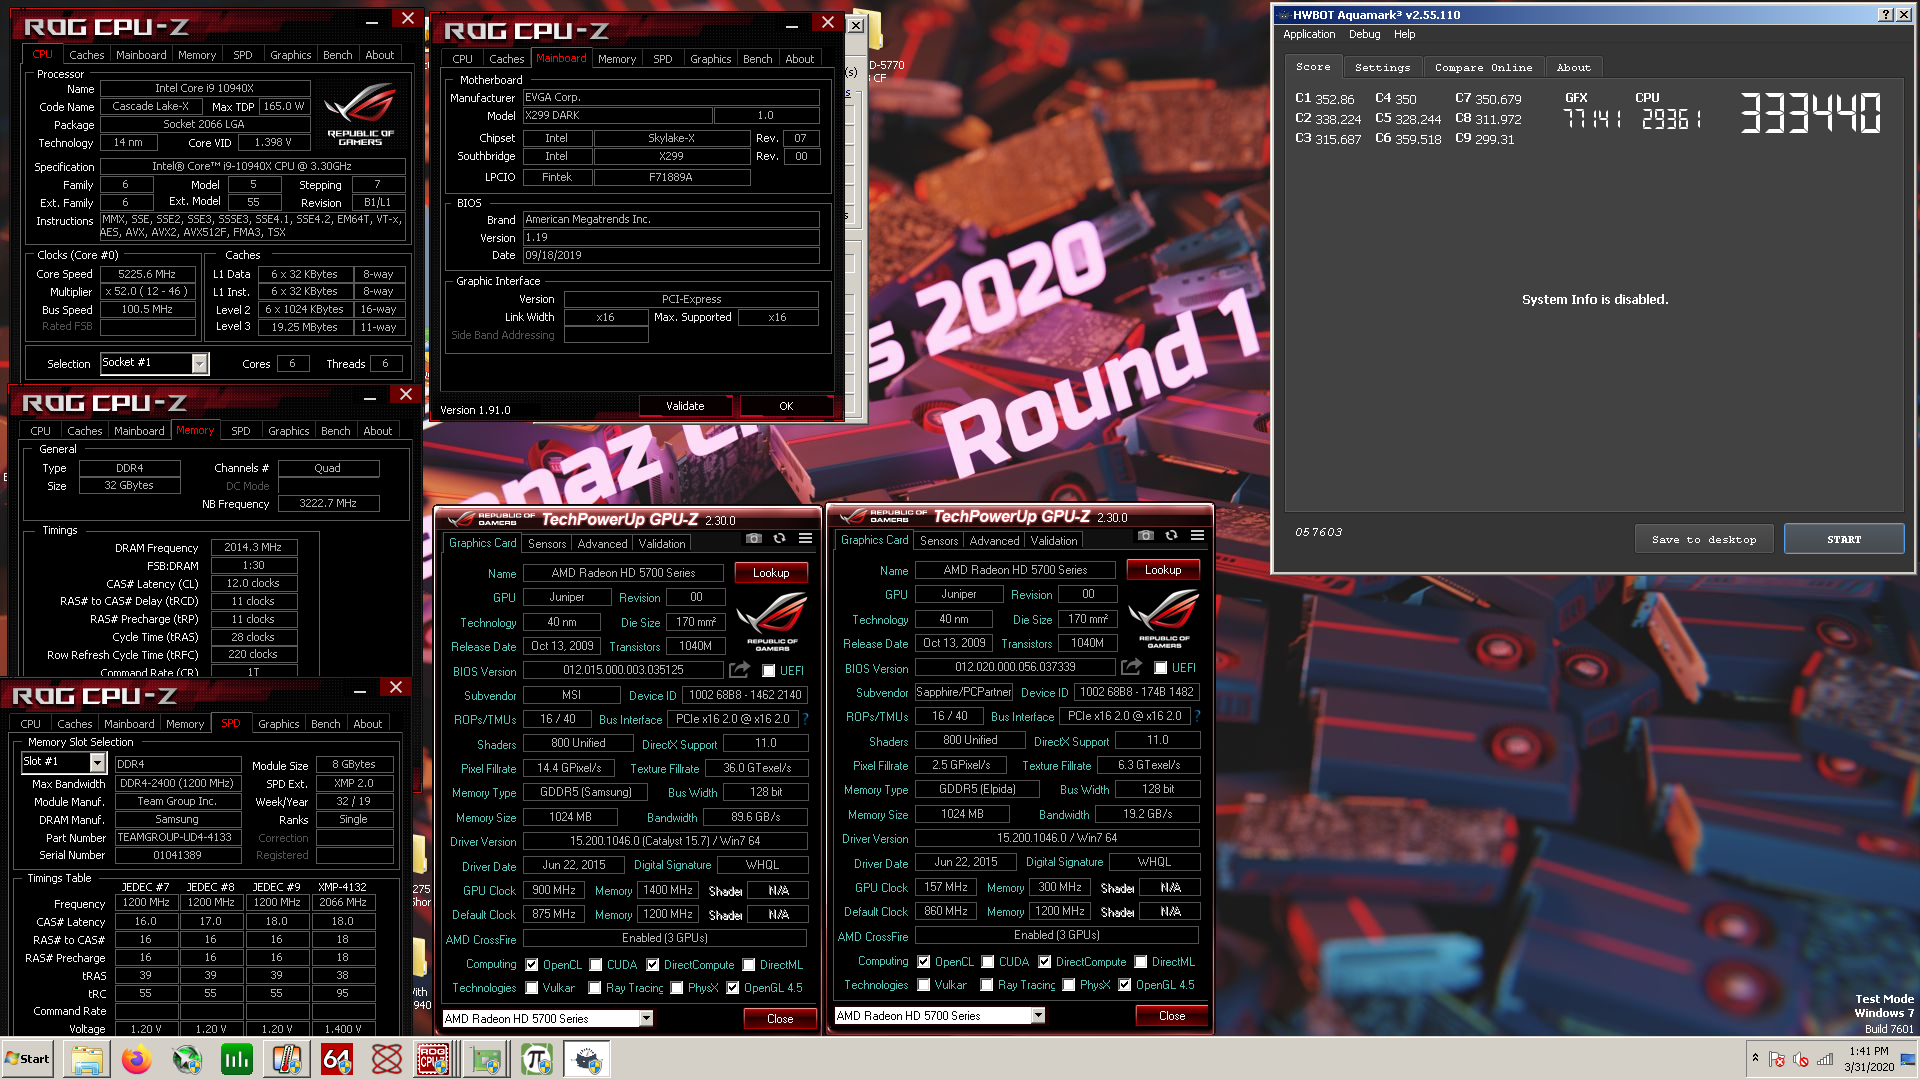Open Slot #1 memory slot dropdown
Viewport: 1920px width, 1080px height.
click(x=97, y=762)
